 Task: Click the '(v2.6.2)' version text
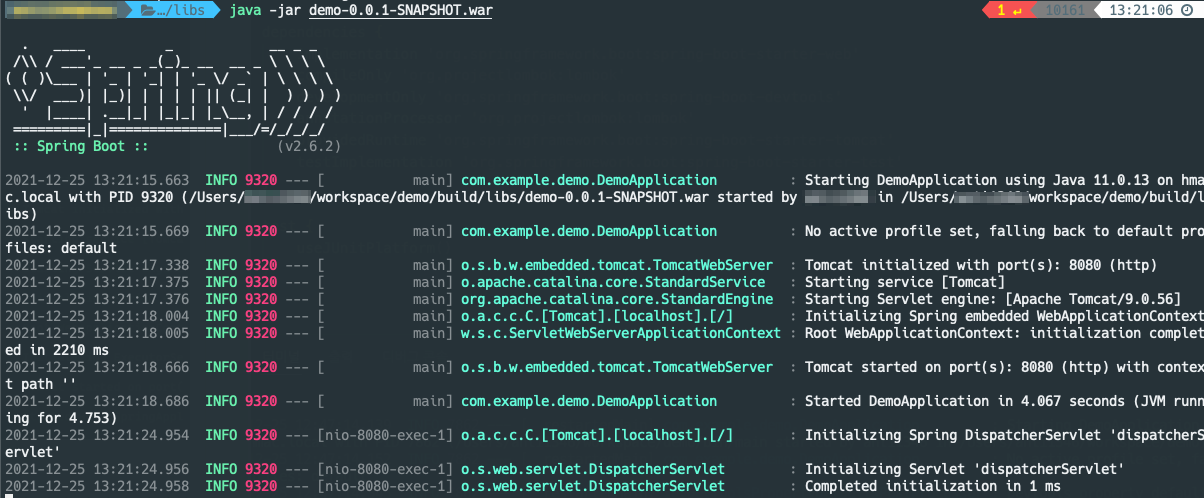coord(310,146)
